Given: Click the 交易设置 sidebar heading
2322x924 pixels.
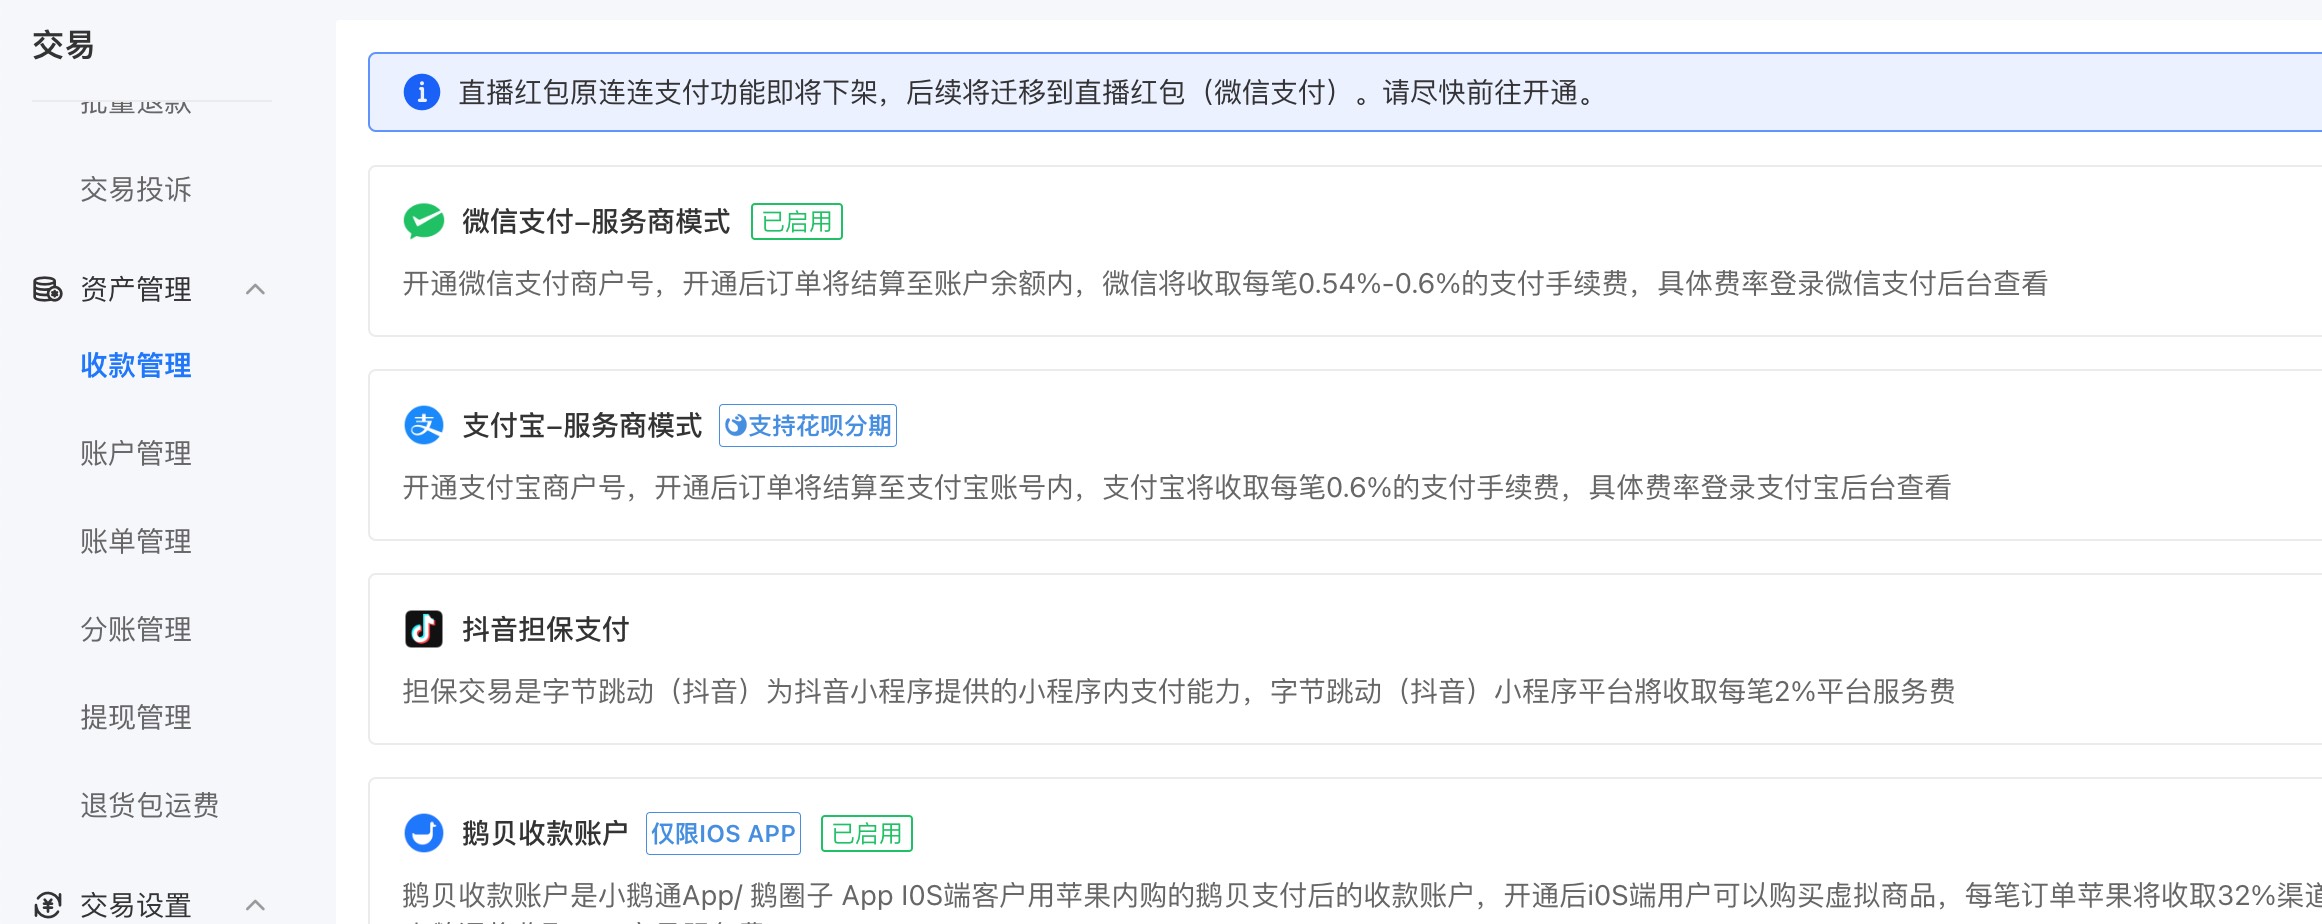Looking at the screenshot, I should point(136,905).
